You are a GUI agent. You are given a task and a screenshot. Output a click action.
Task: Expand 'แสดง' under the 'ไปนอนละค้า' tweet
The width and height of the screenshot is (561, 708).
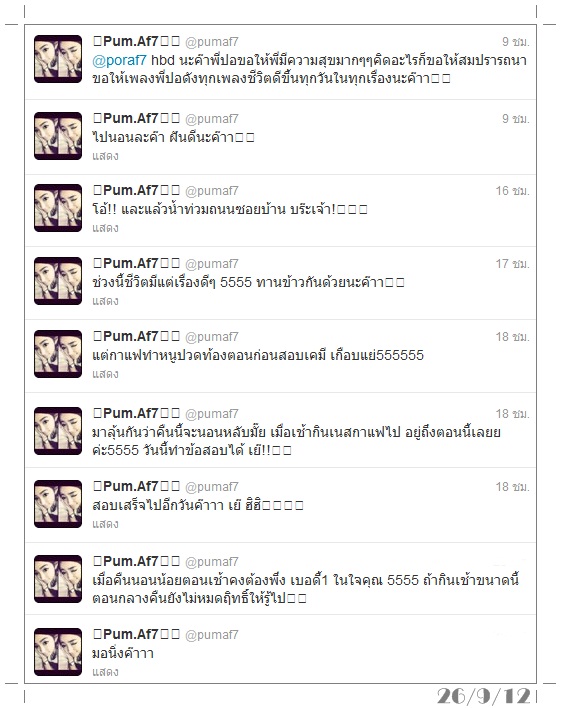point(105,156)
